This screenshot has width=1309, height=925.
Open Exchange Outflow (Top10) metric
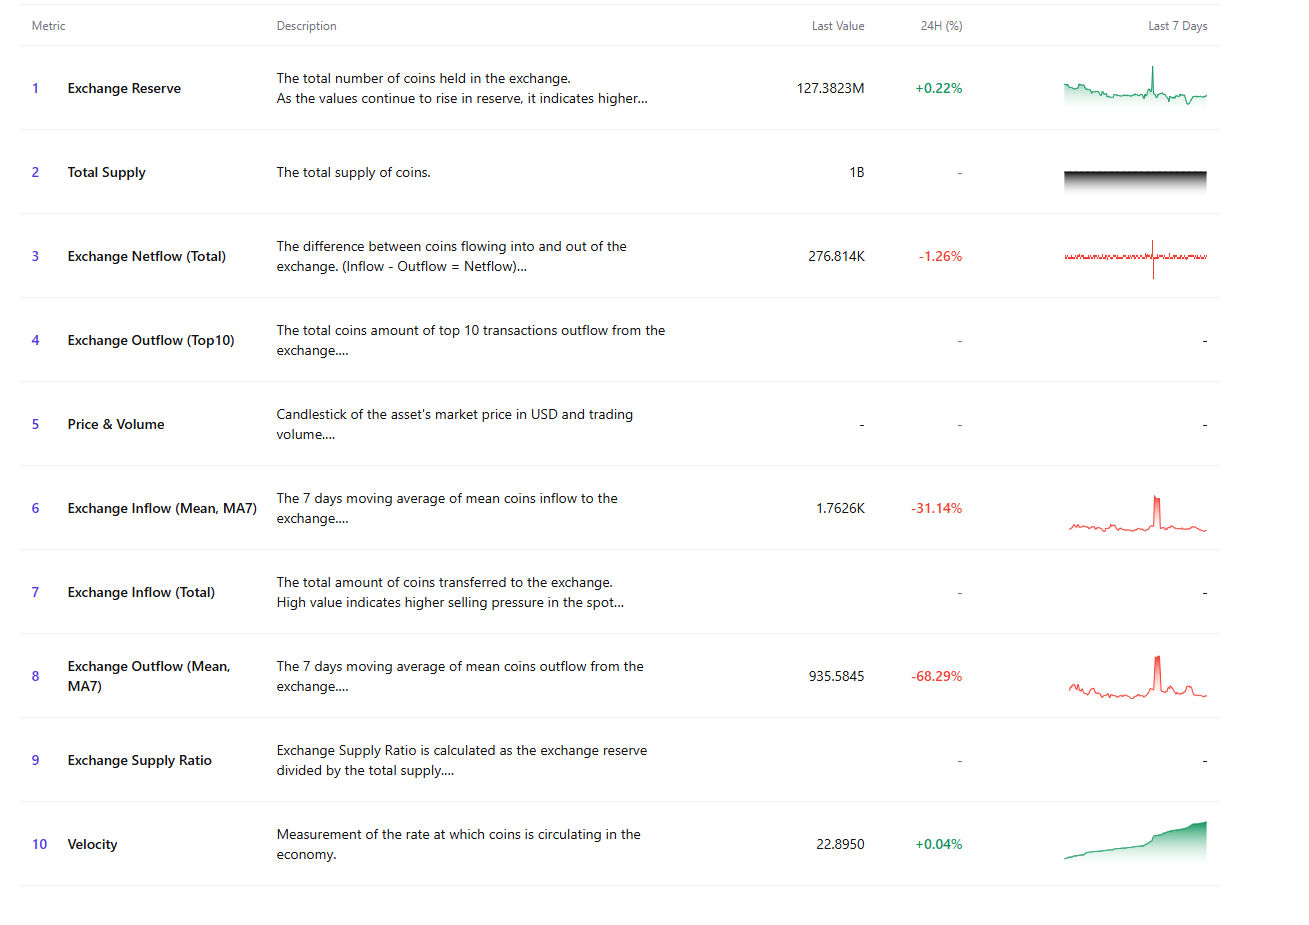151,340
